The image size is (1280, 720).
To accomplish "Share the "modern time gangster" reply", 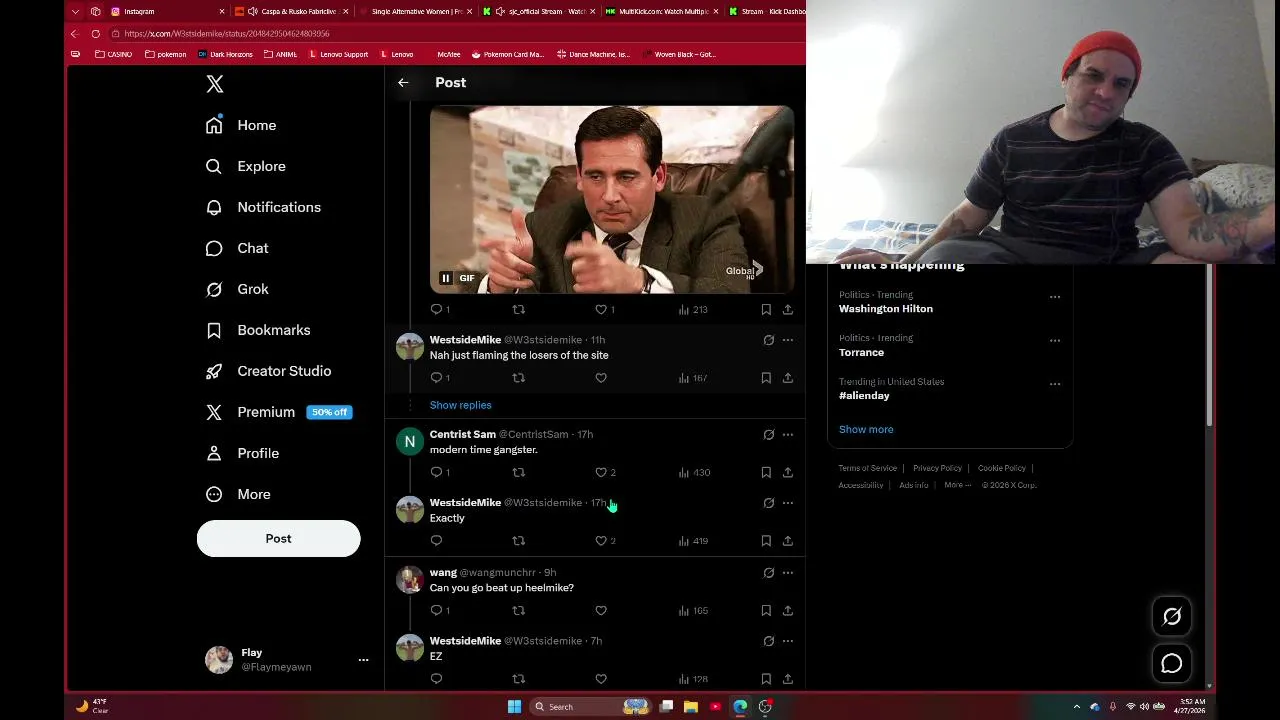I will click(788, 472).
